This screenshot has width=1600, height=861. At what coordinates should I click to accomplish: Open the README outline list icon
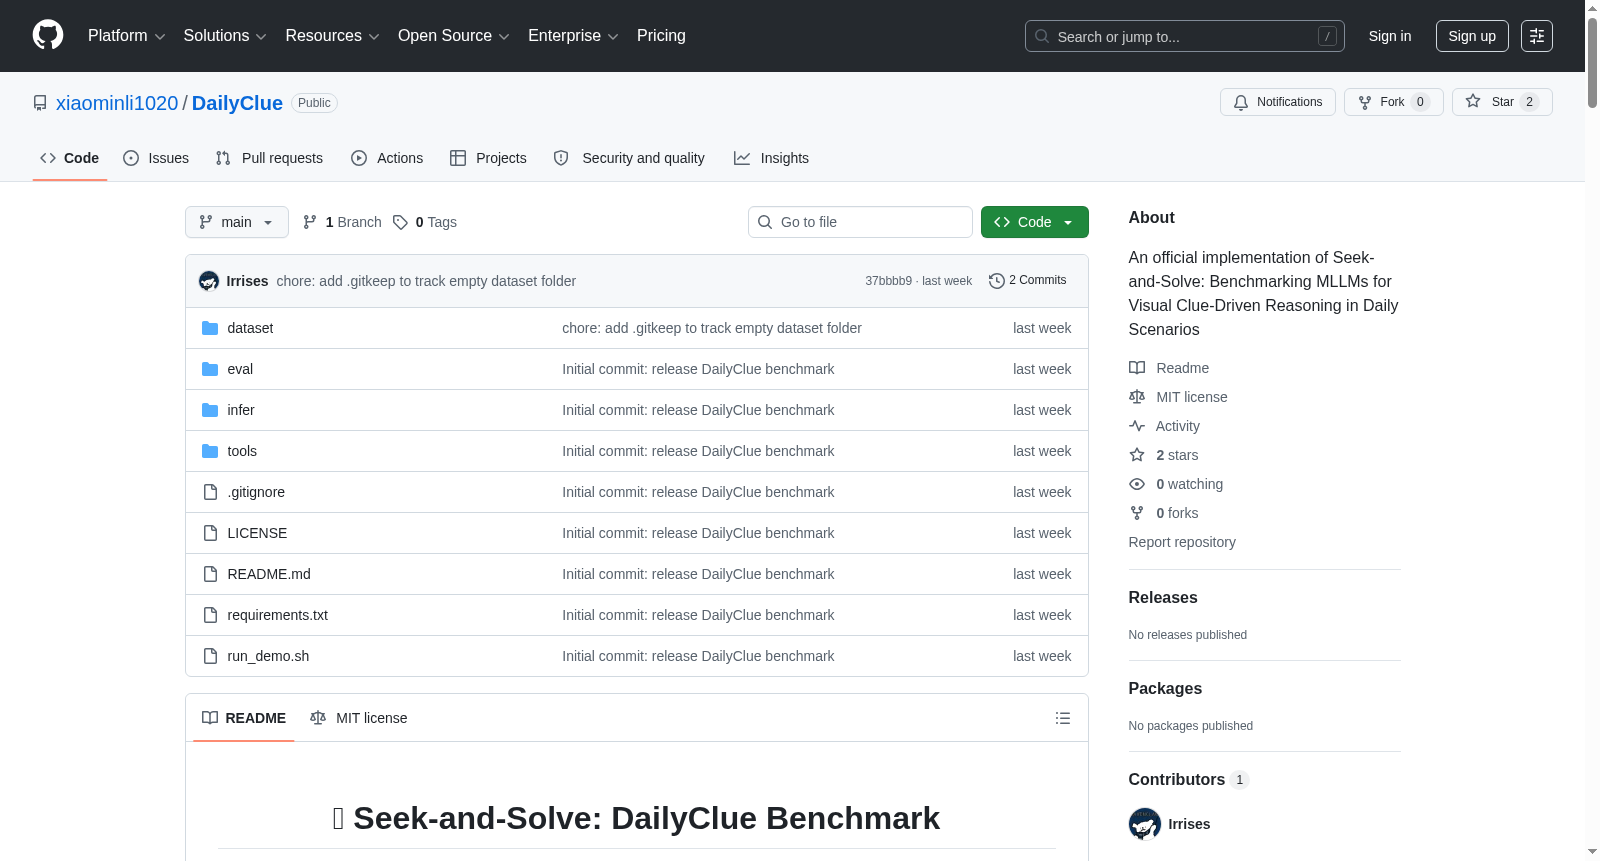pos(1063,718)
